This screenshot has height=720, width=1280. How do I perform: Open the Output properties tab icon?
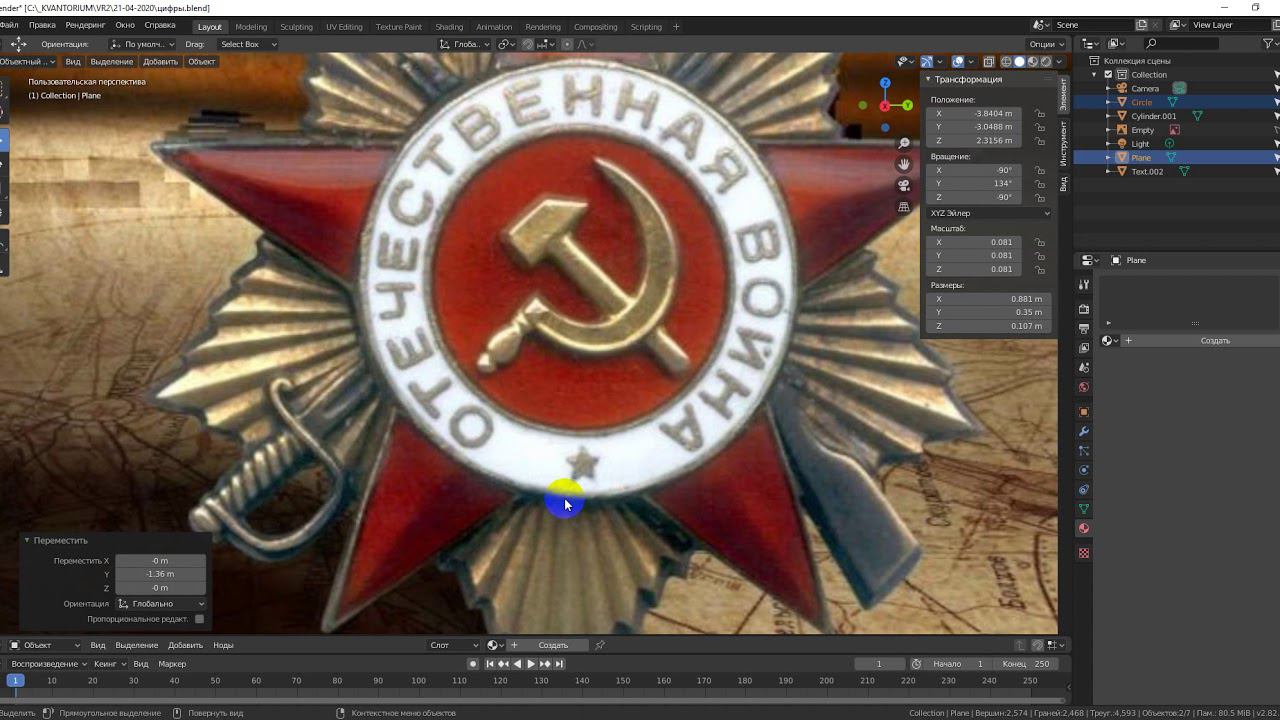point(1084,329)
